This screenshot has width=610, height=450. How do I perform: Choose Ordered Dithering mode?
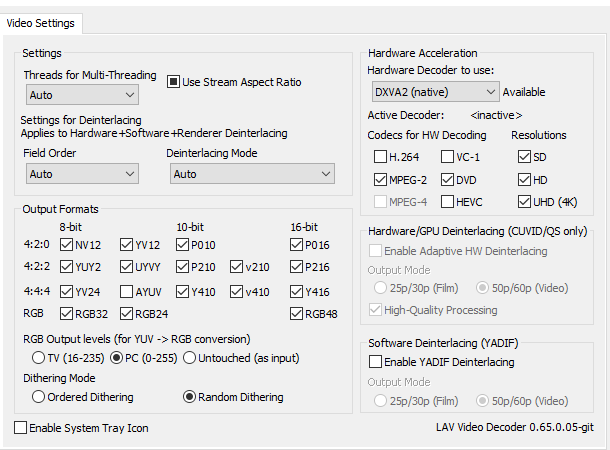(39, 397)
